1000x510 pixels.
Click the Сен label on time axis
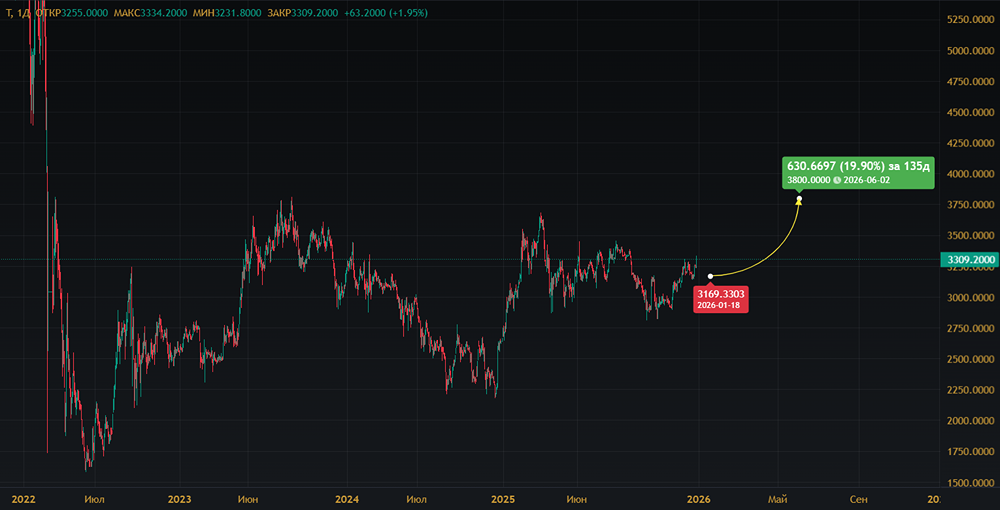(859, 499)
